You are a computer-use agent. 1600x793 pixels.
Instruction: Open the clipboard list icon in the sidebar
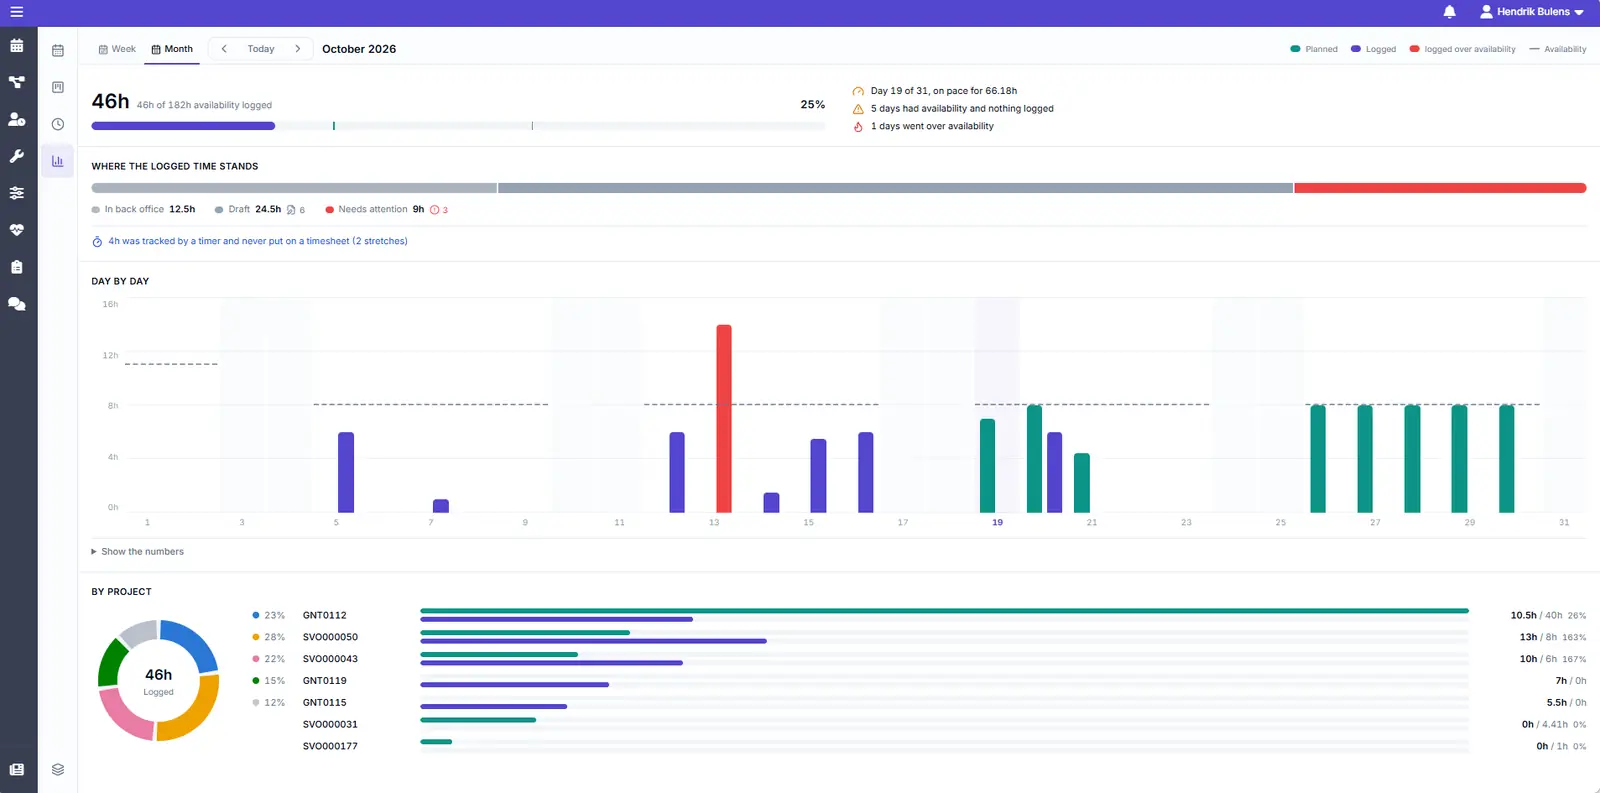point(17,267)
